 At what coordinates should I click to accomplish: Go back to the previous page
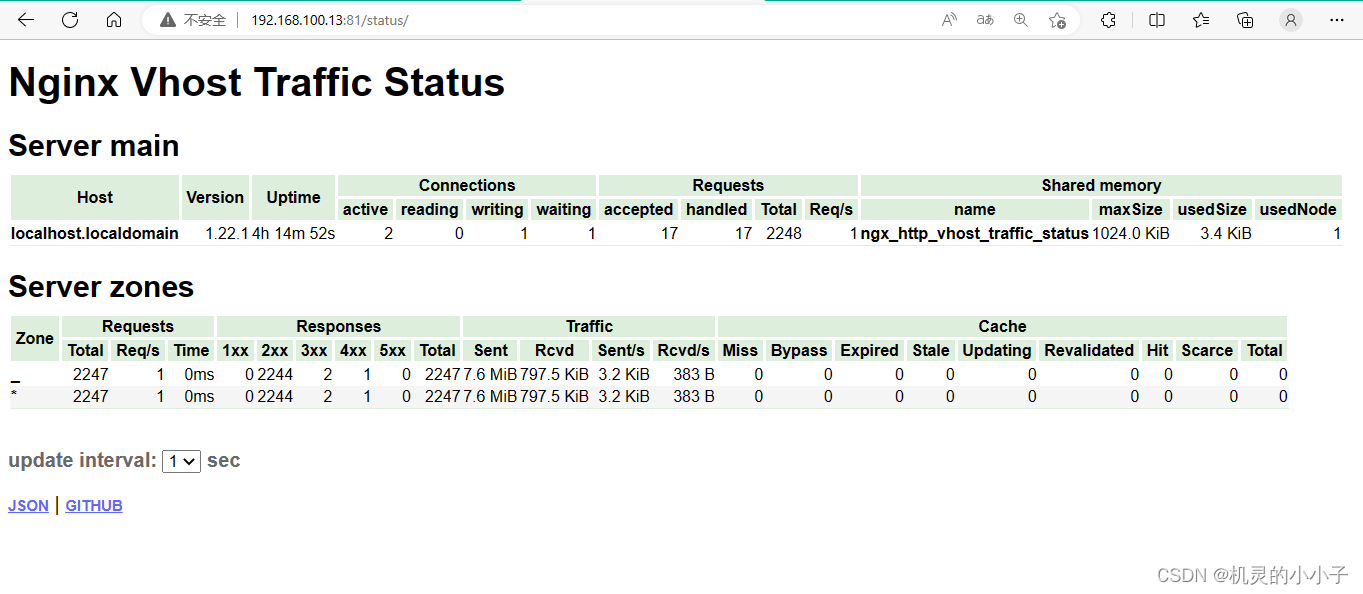pos(26,20)
